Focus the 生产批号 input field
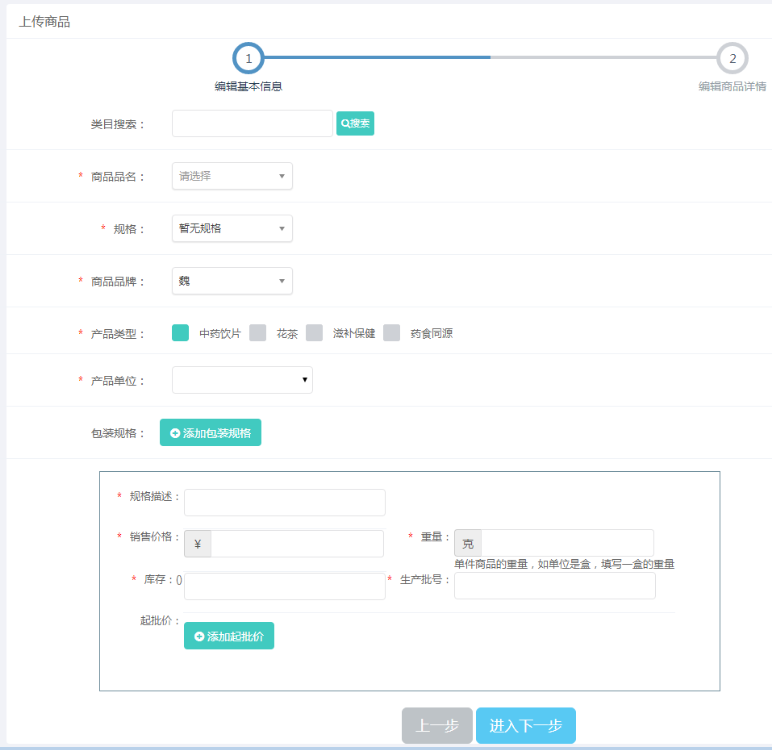The height and width of the screenshot is (750, 772). pos(555,586)
